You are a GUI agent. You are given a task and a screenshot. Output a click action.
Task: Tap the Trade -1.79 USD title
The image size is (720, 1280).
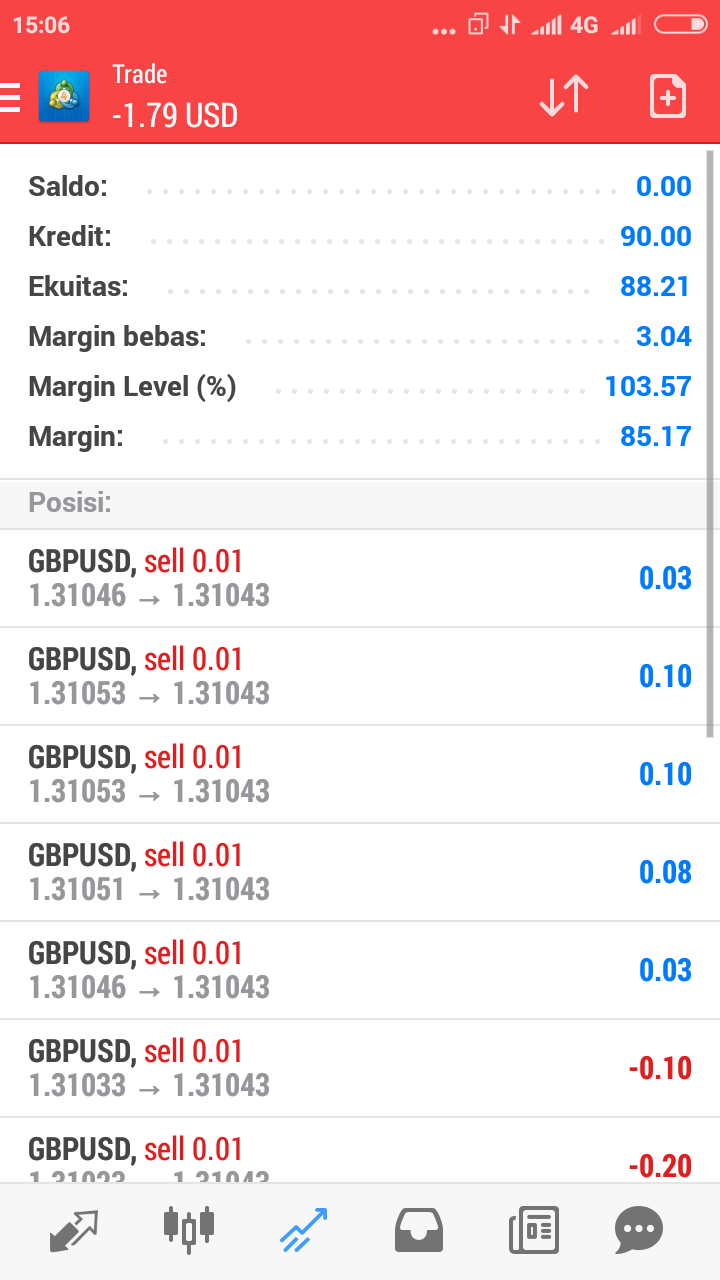click(175, 97)
